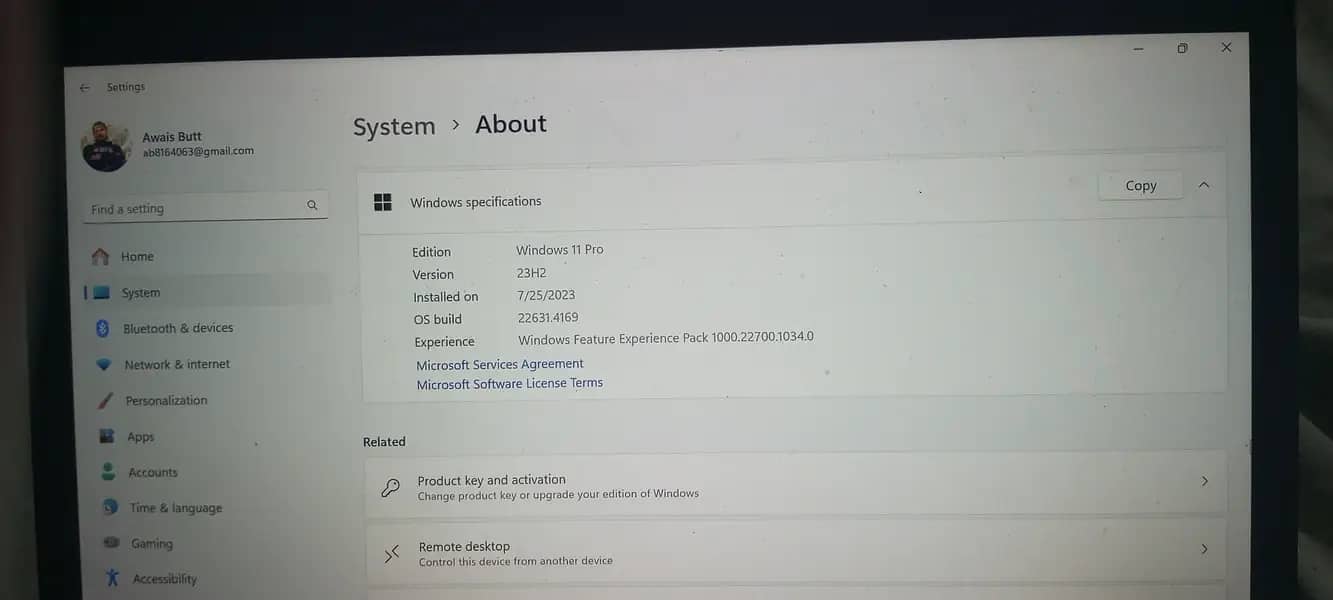Click the Bluetooth & devices icon
This screenshot has width=1333, height=600.
[x=102, y=328]
